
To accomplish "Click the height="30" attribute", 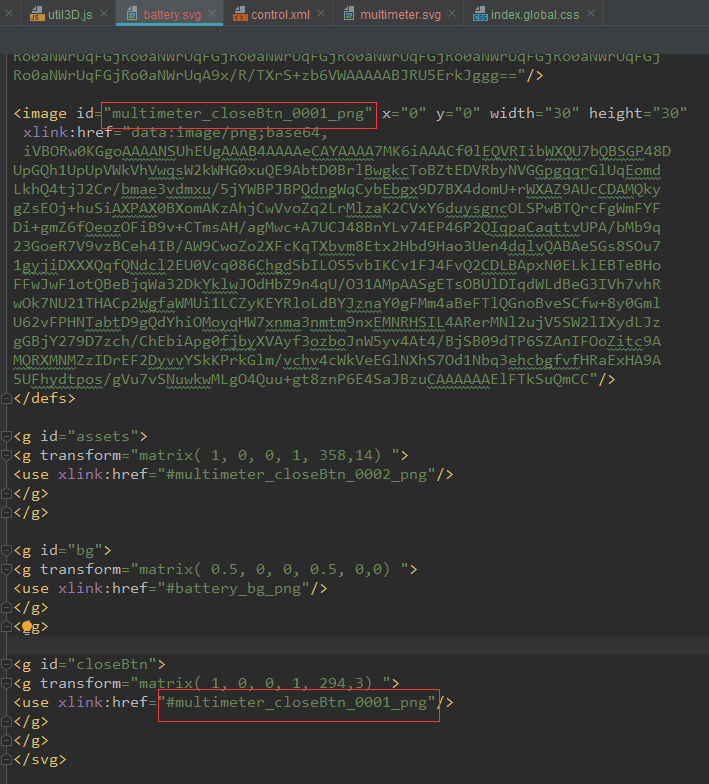I will (638, 114).
